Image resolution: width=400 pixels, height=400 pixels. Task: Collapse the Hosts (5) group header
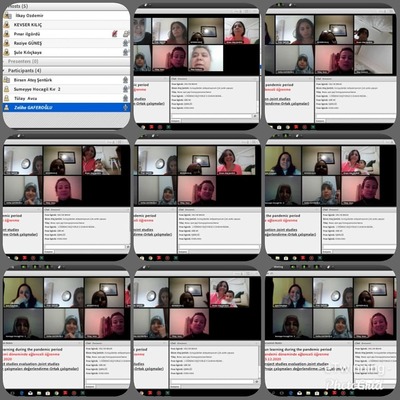pos(66,6)
